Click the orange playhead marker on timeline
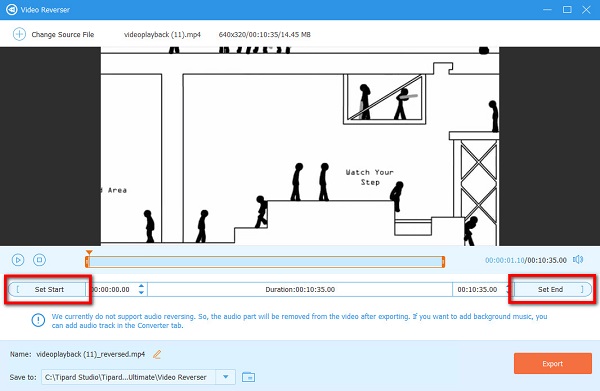600x391 pixels. [89, 253]
